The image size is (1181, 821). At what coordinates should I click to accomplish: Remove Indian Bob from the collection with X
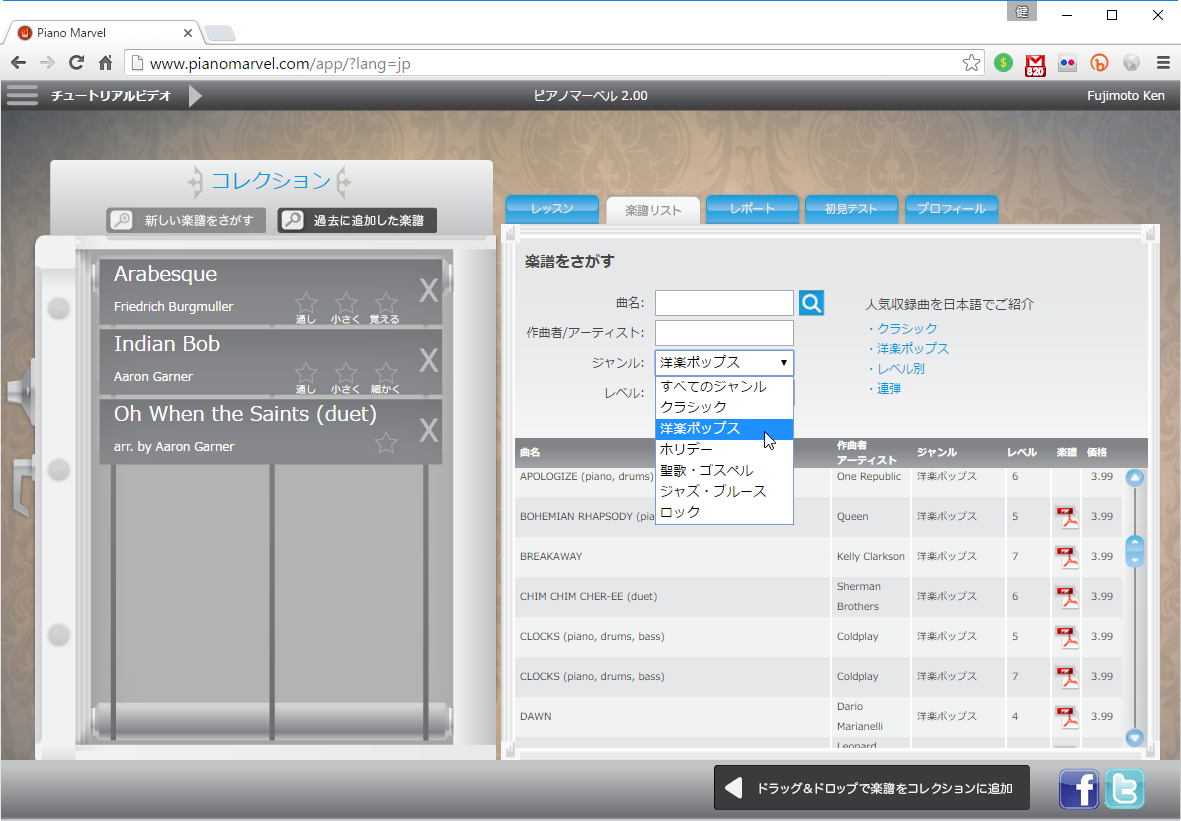point(429,360)
